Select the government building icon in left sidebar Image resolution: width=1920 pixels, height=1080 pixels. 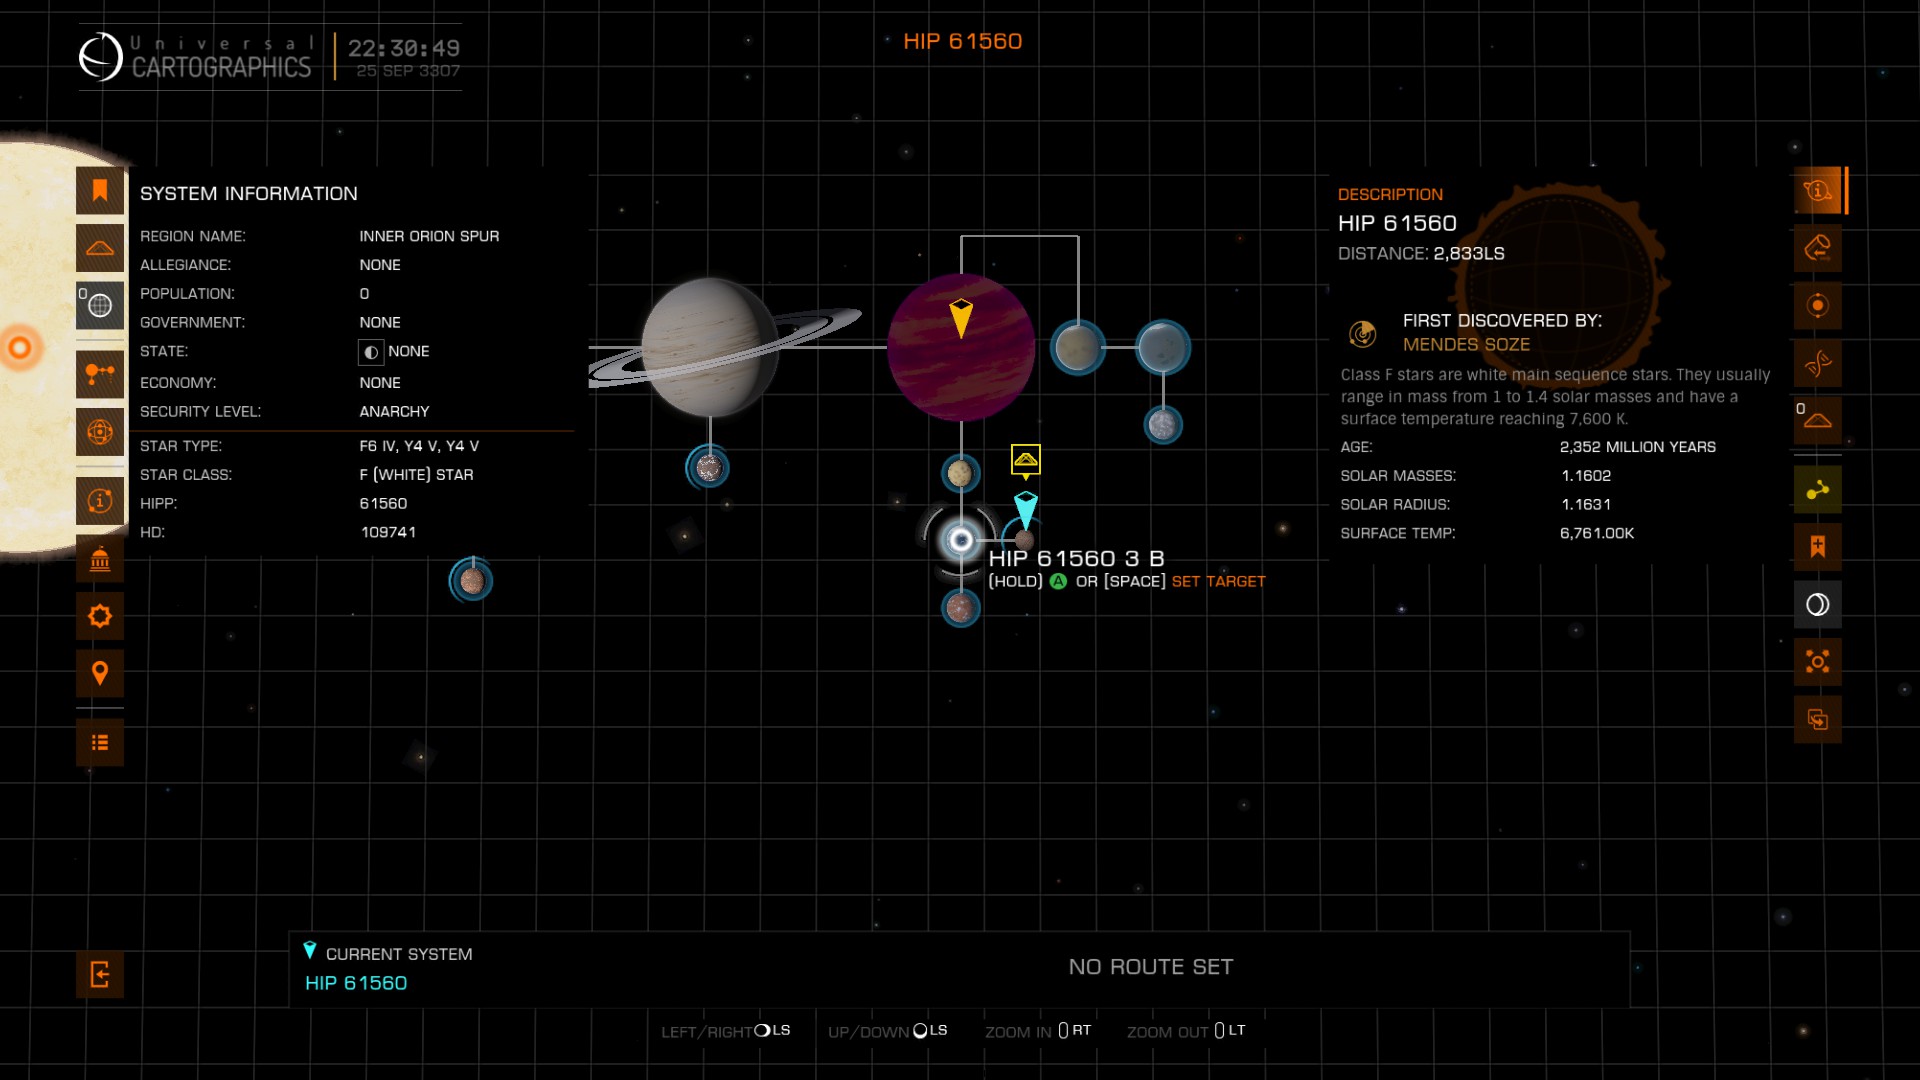point(100,559)
